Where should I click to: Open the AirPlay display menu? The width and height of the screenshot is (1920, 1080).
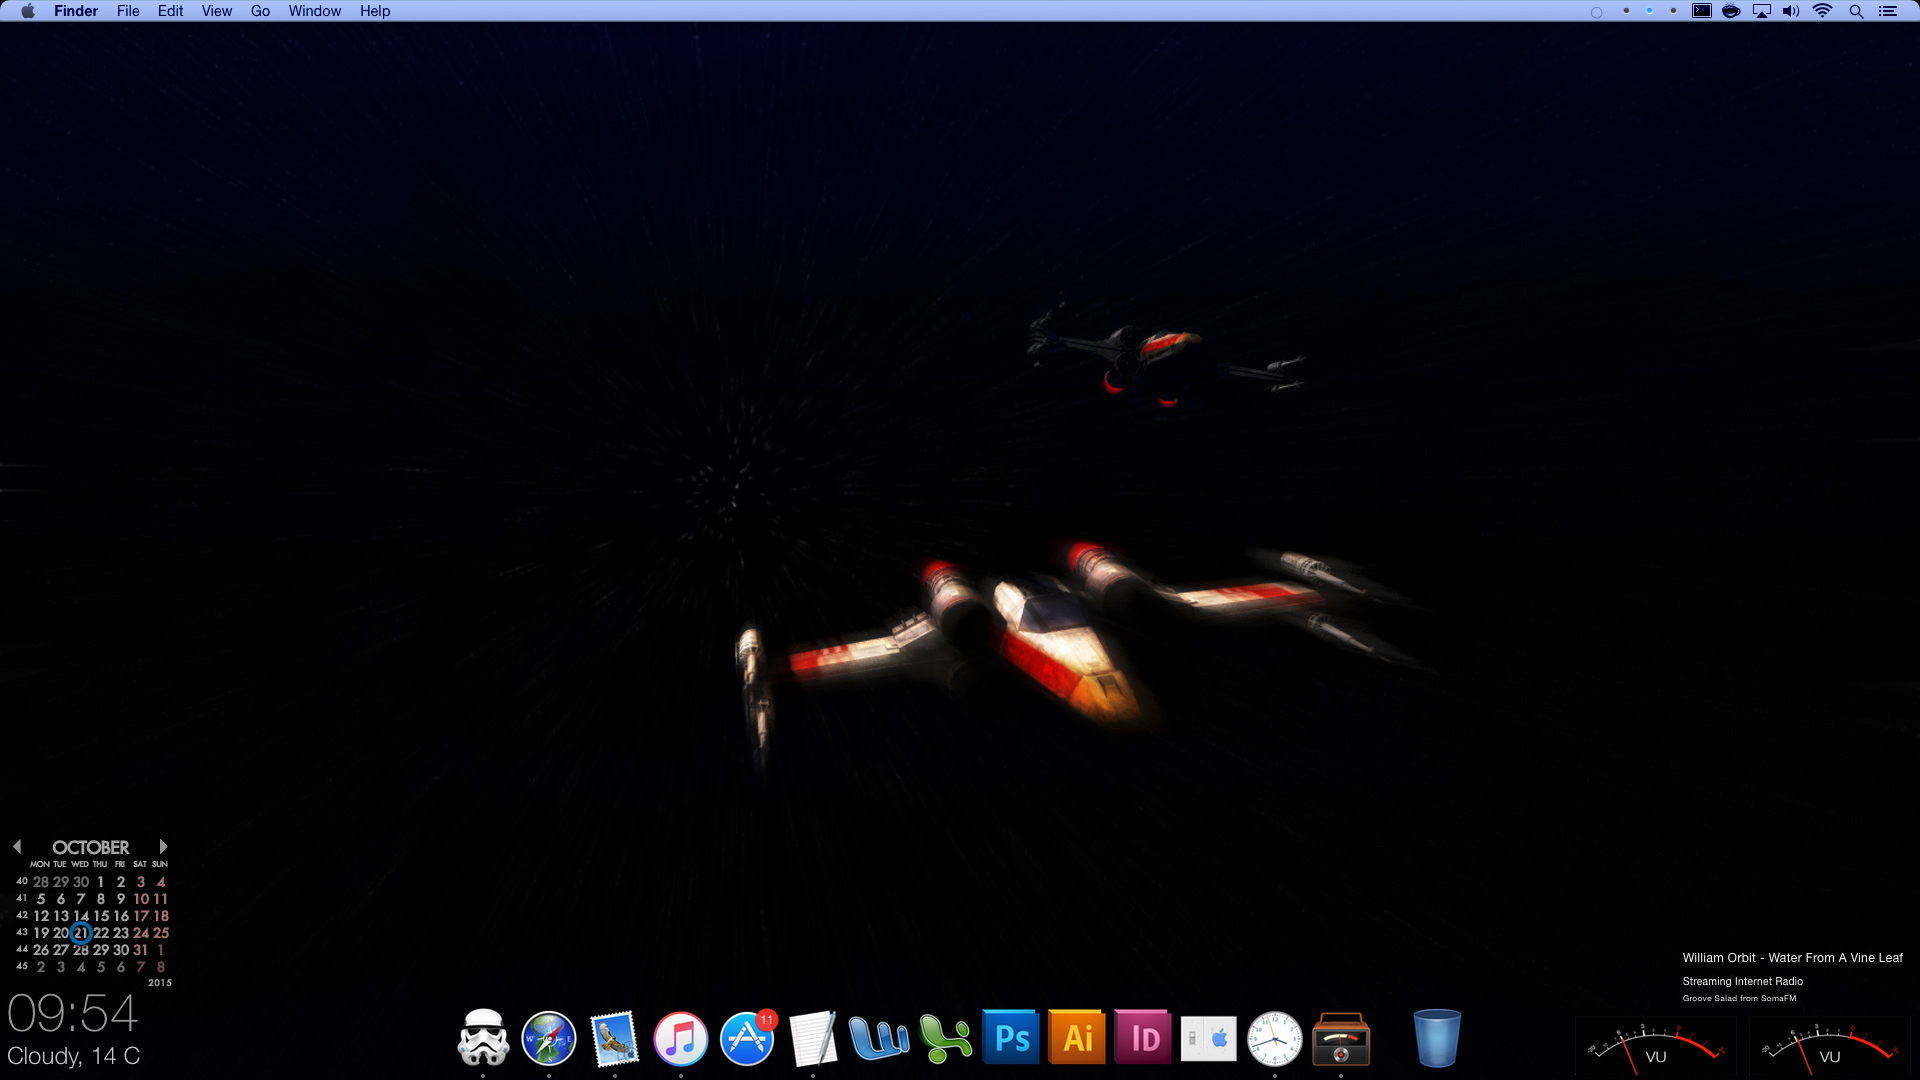point(1762,11)
